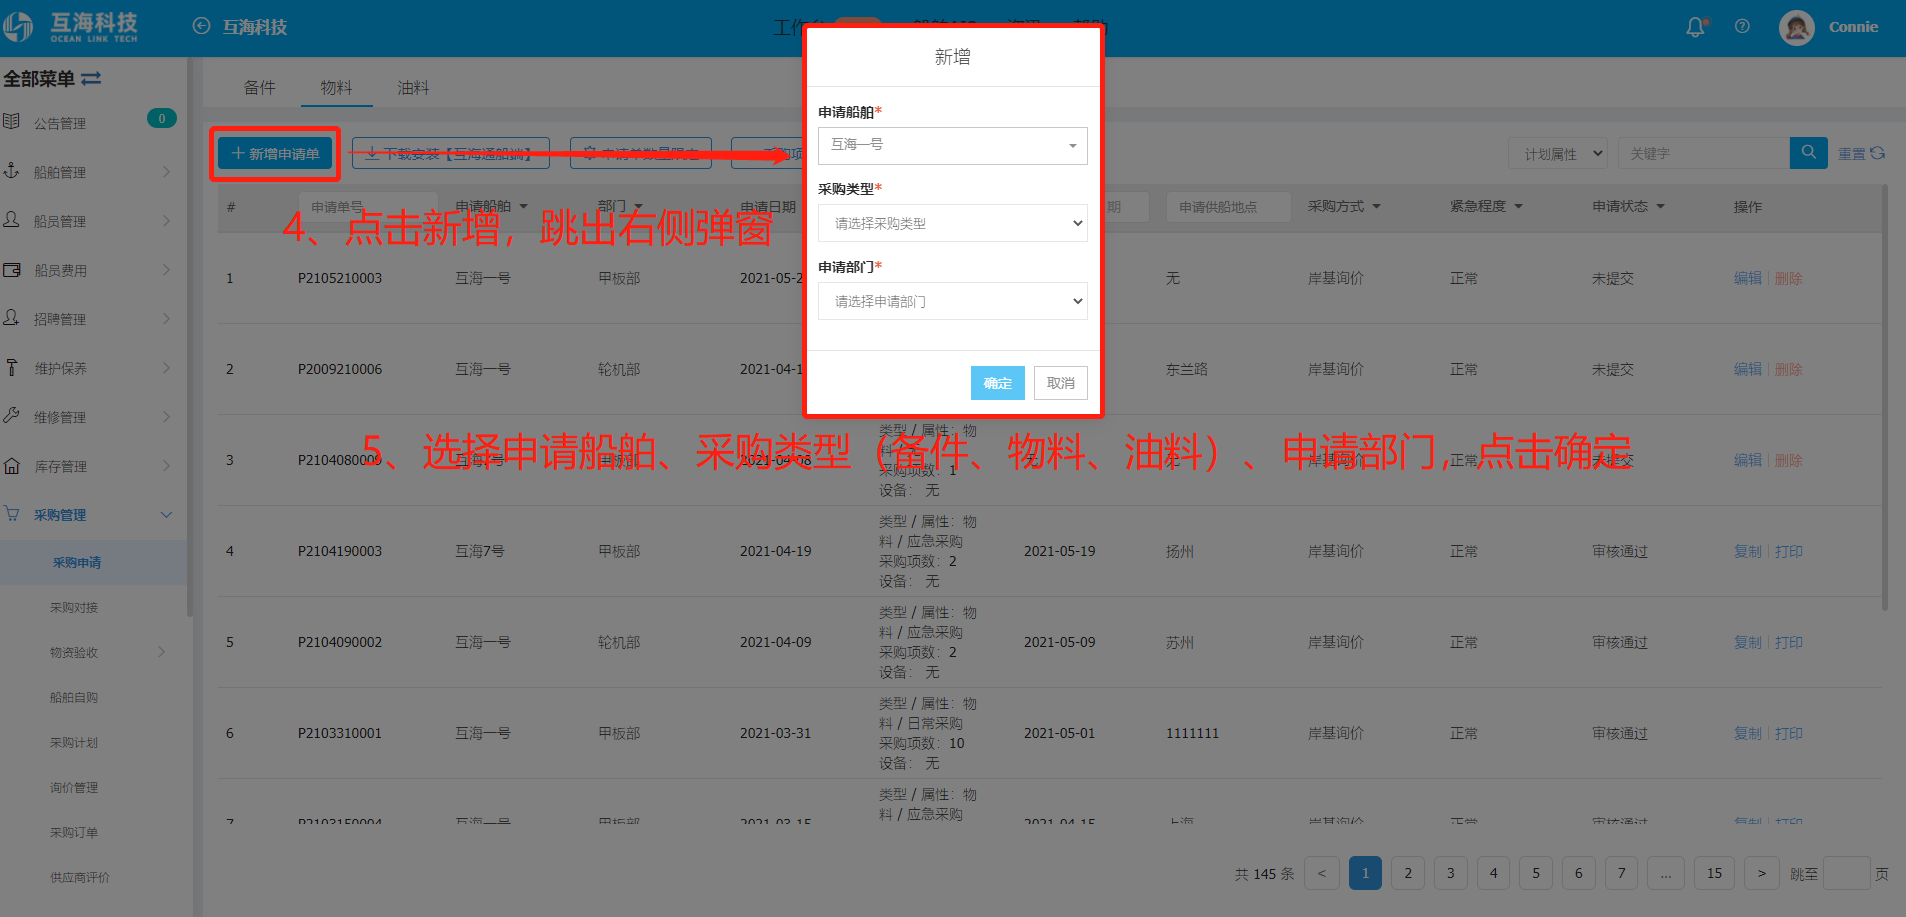The width and height of the screenshot is (1906, 917).
Task: Click the 维修管理 wrench icon
Action: 12,416
